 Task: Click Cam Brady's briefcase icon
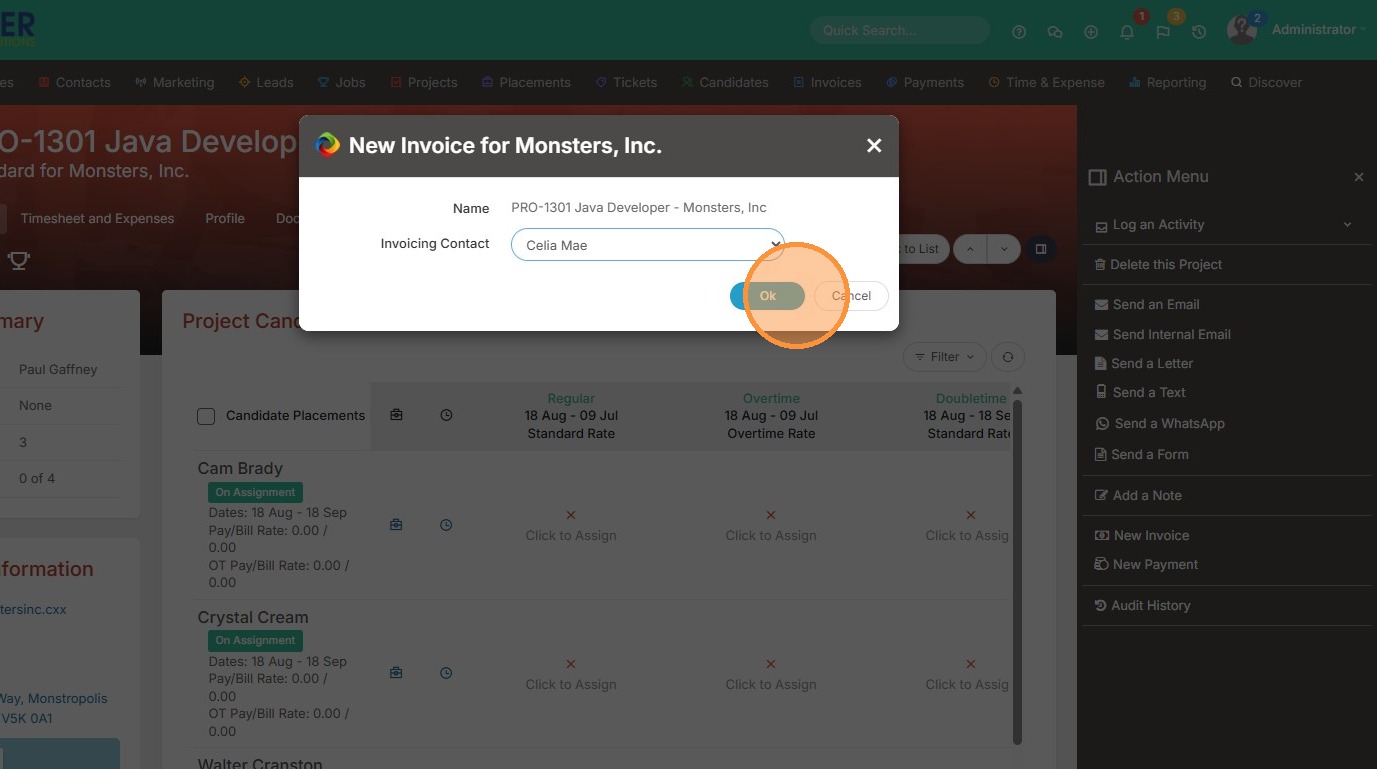tap(396, 524)
